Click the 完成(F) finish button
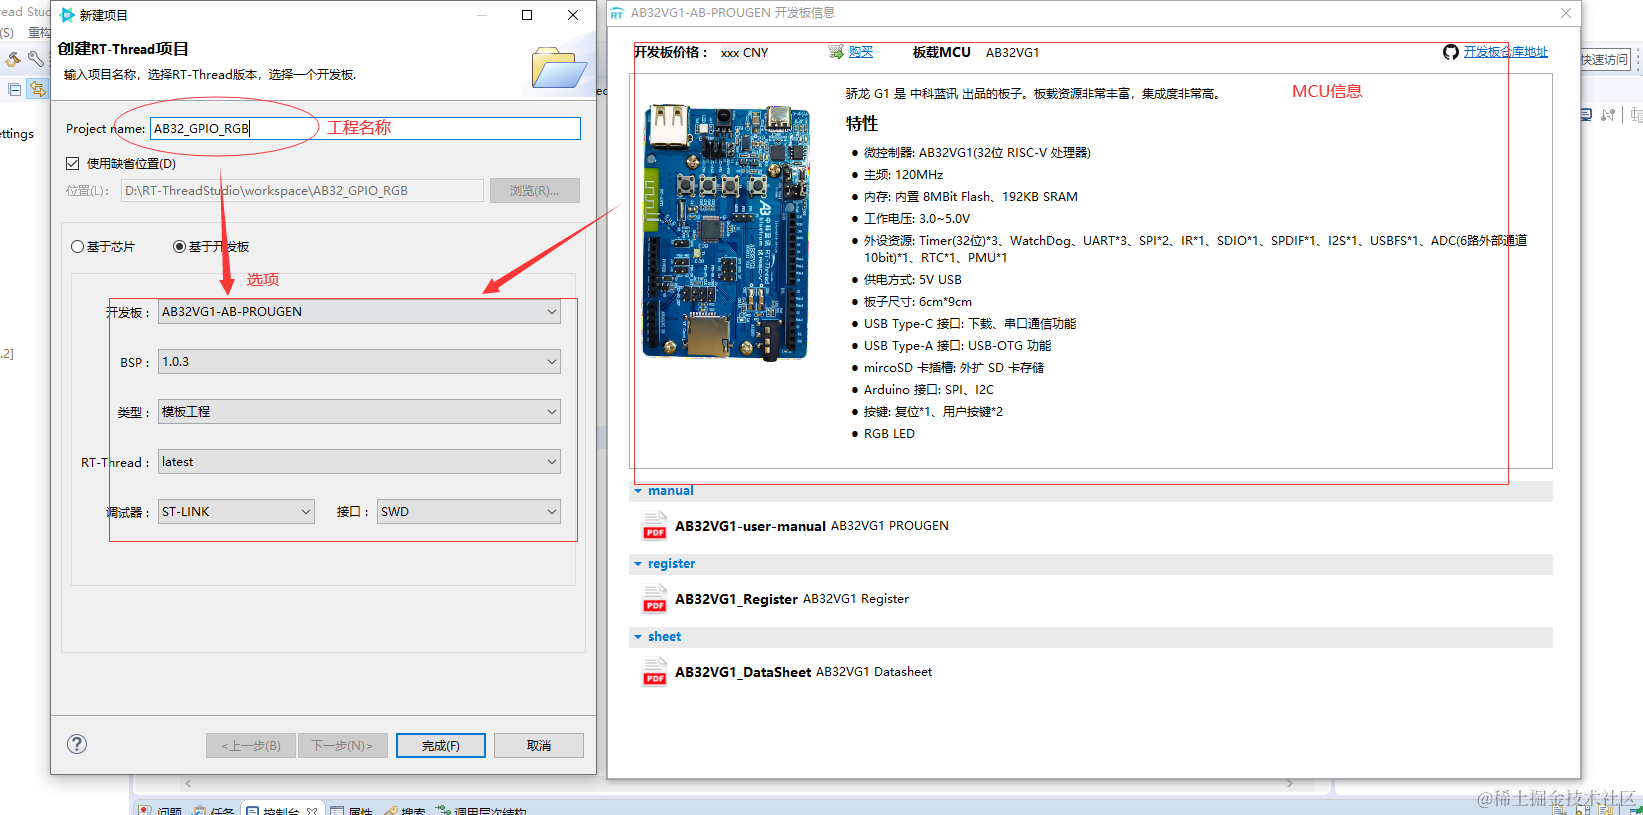 click(441, 746)
